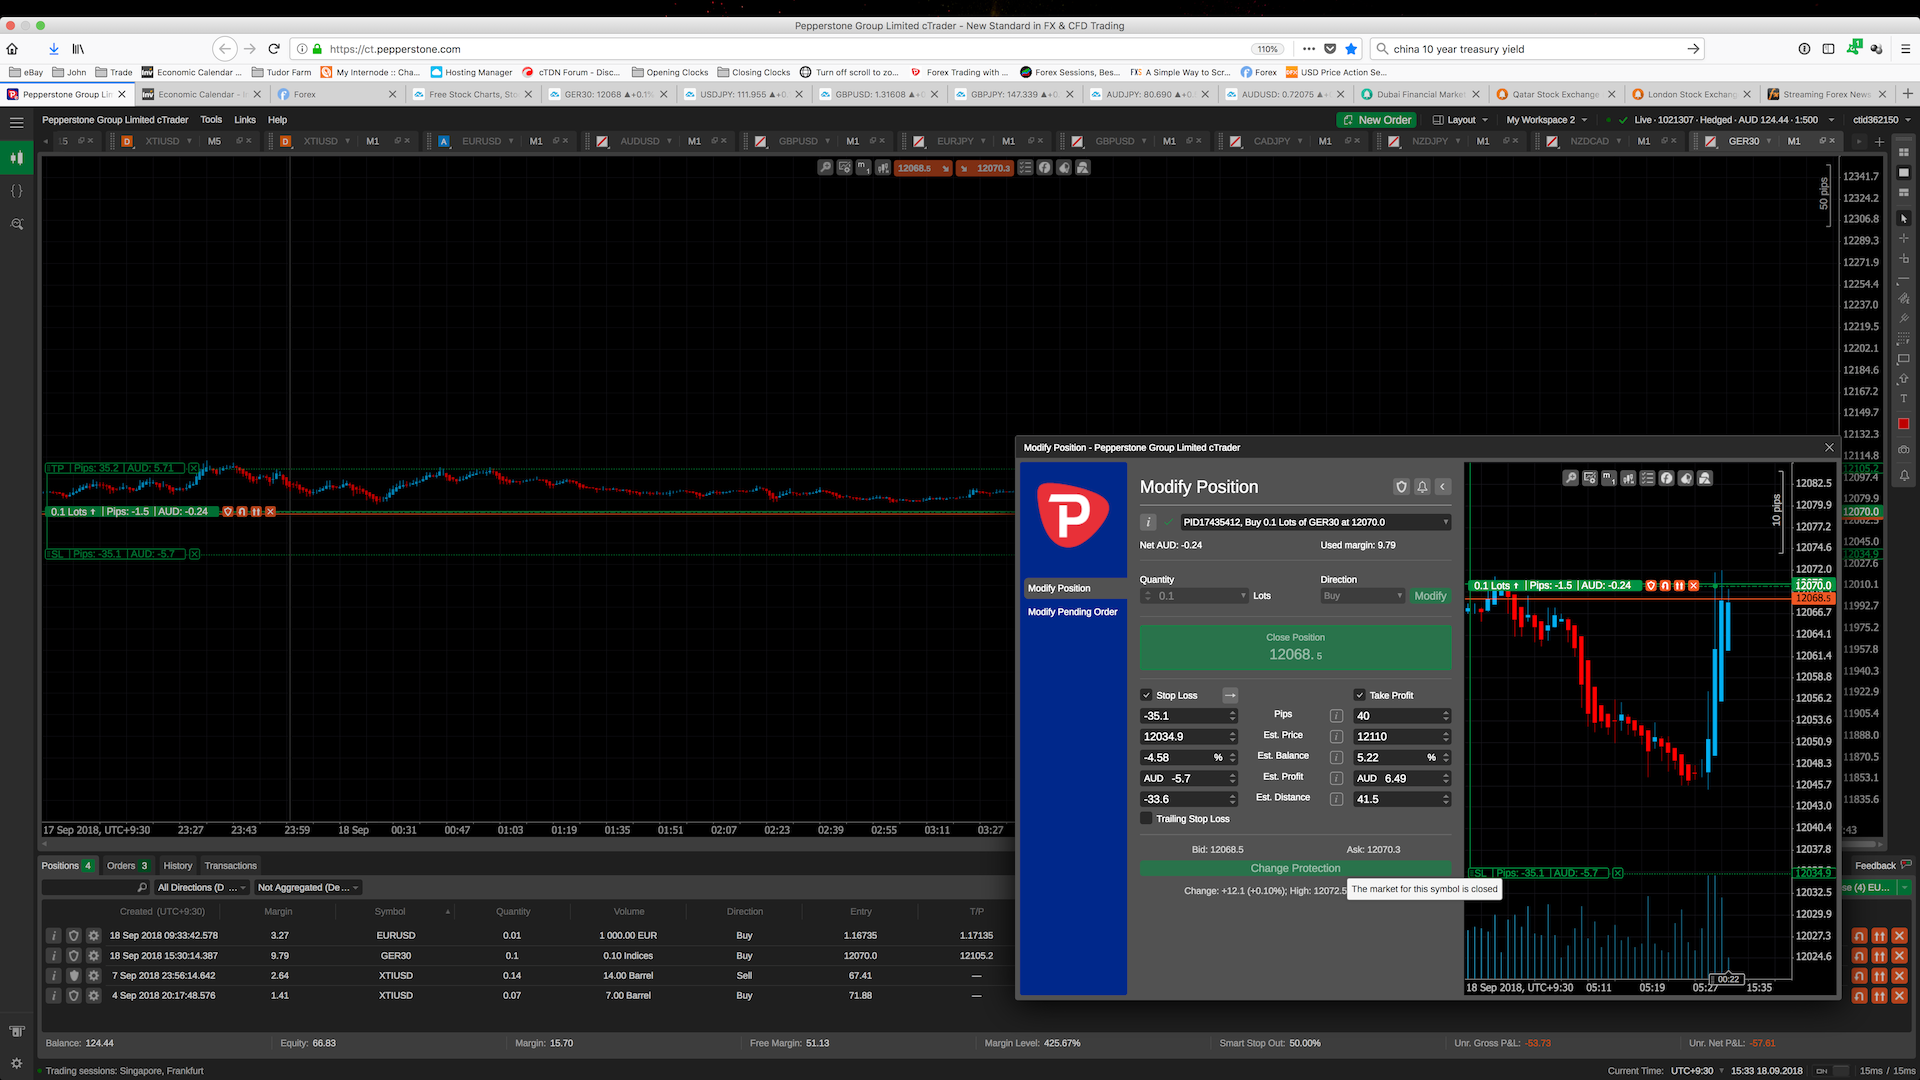The height and width of the screenshot is (1080, 1920).
Task: Click the zoom magnifier on main chart toolbar
Action: [x=825, y=168]
